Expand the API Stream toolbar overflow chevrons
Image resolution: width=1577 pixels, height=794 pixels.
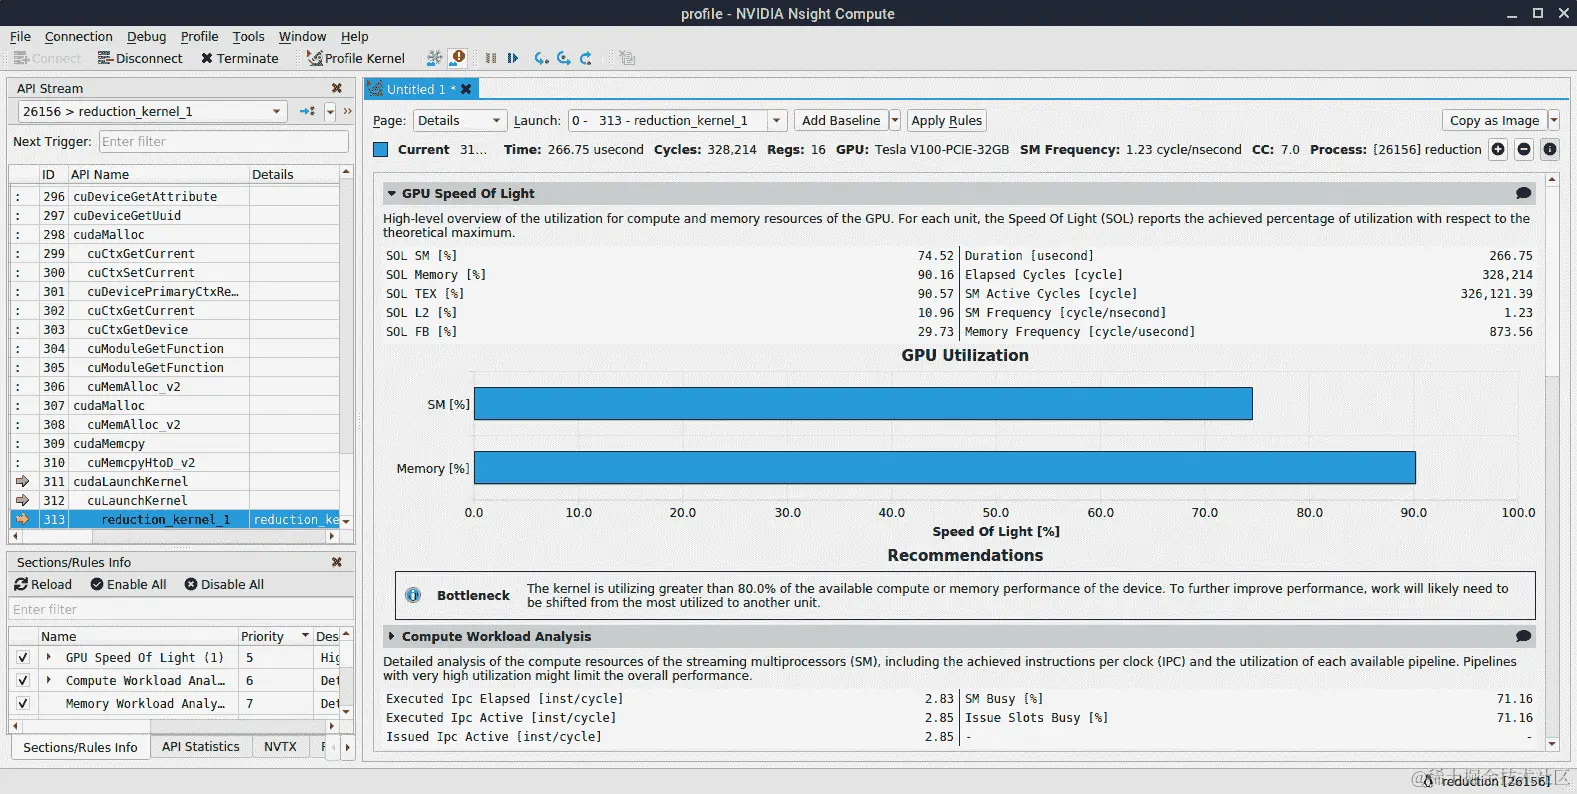[x=348, y=111]
